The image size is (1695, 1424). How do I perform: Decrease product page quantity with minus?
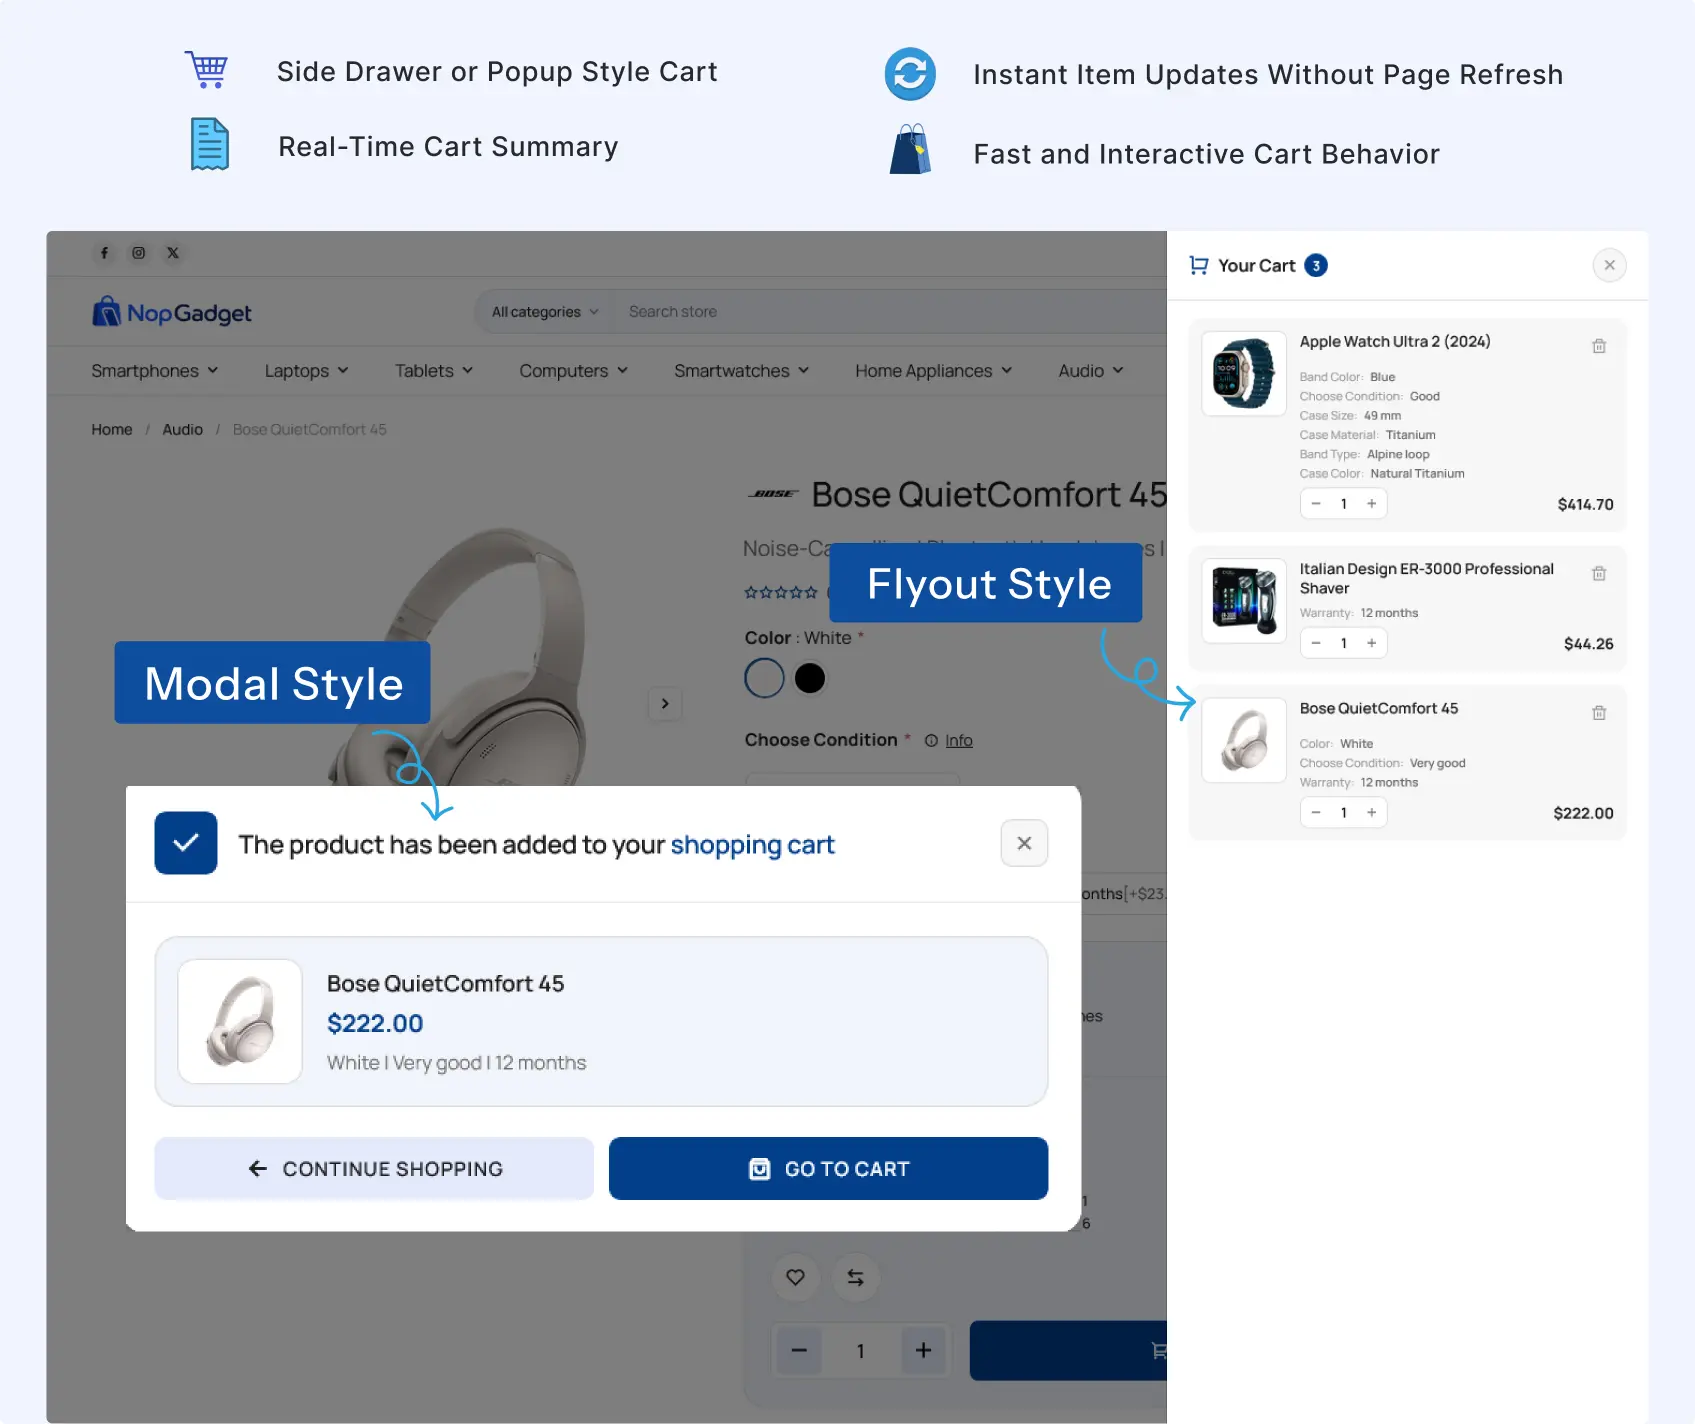pos(799,1351)
